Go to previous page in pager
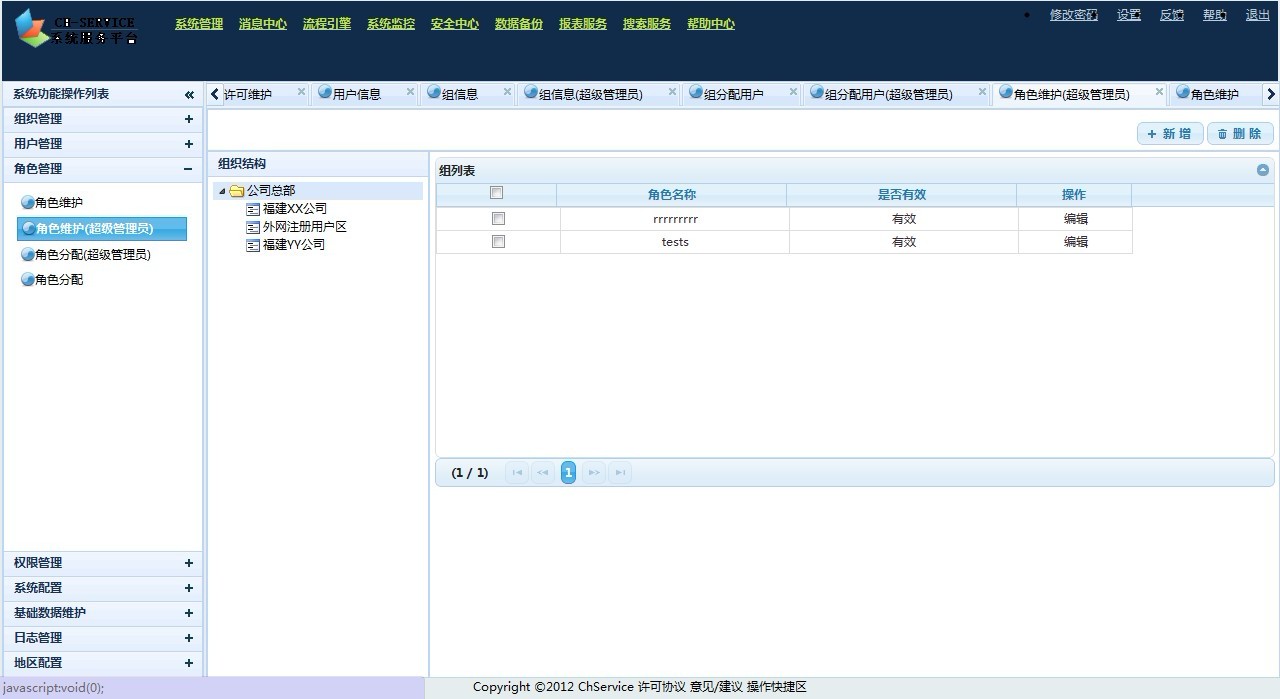1280x699 pixels. 543,473
